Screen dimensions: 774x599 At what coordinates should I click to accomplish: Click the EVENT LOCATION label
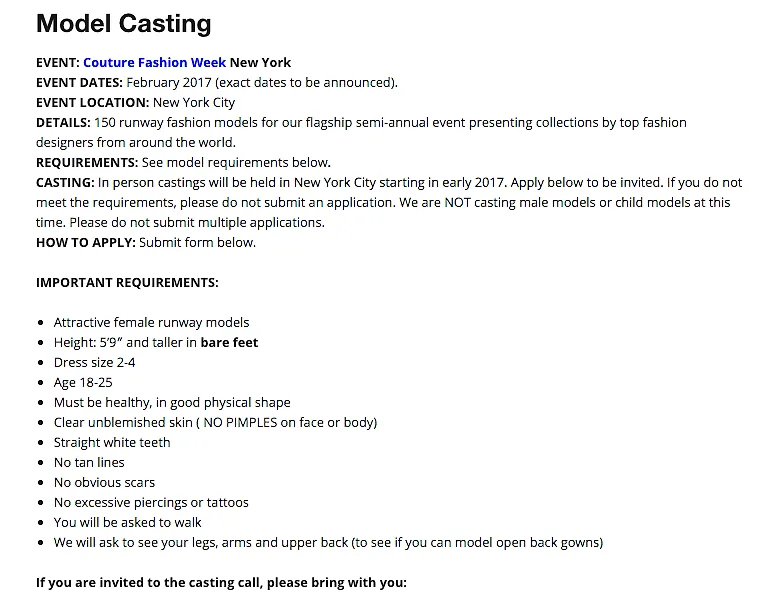click(92, 103)
